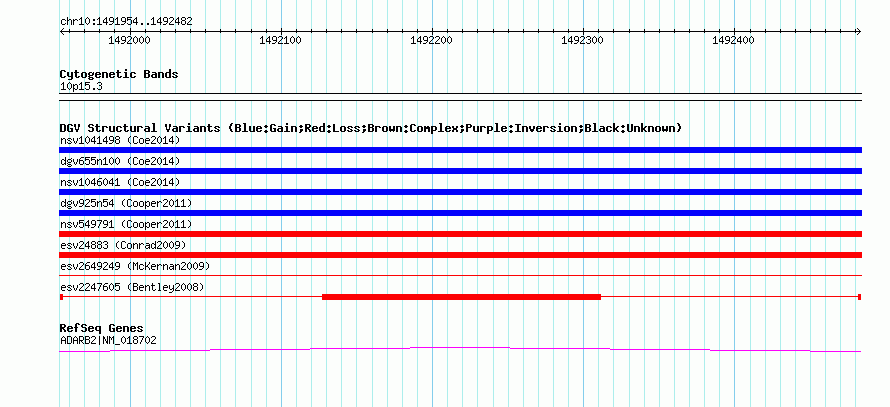This screenshot has width=890, height=407.
Task: Click the 1492100 ruler position label
Action: [280, 40]
